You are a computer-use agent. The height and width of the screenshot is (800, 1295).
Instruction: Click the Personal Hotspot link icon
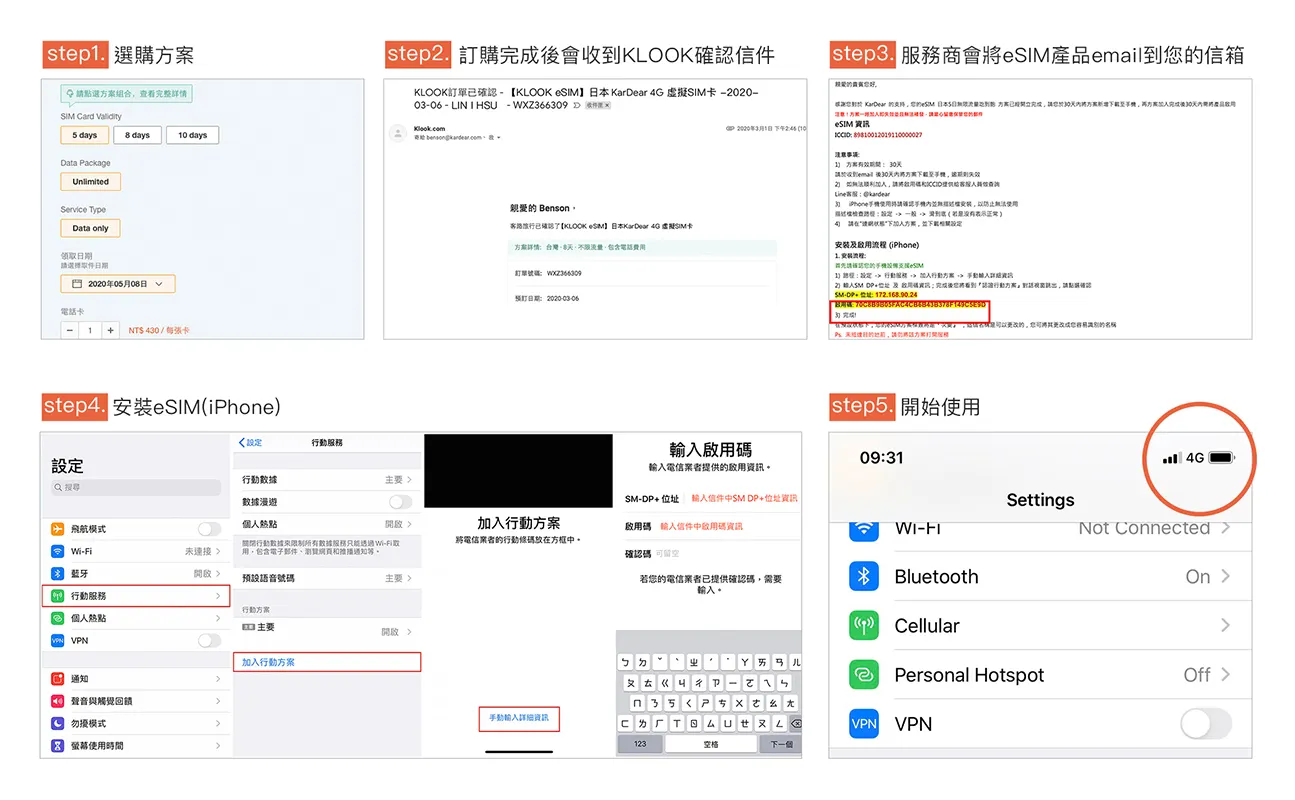pyautogui.click(x=863, y=675)
